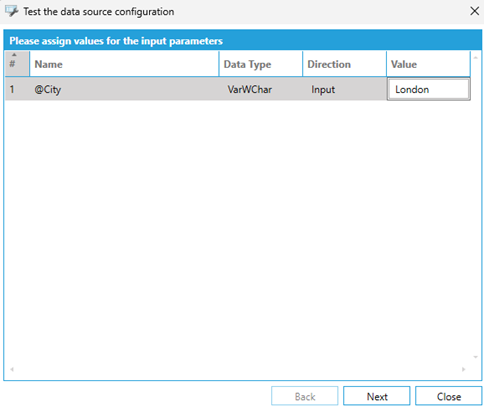Close the data source test dialog
Screen dimensions: 484x407
[474, 11]
